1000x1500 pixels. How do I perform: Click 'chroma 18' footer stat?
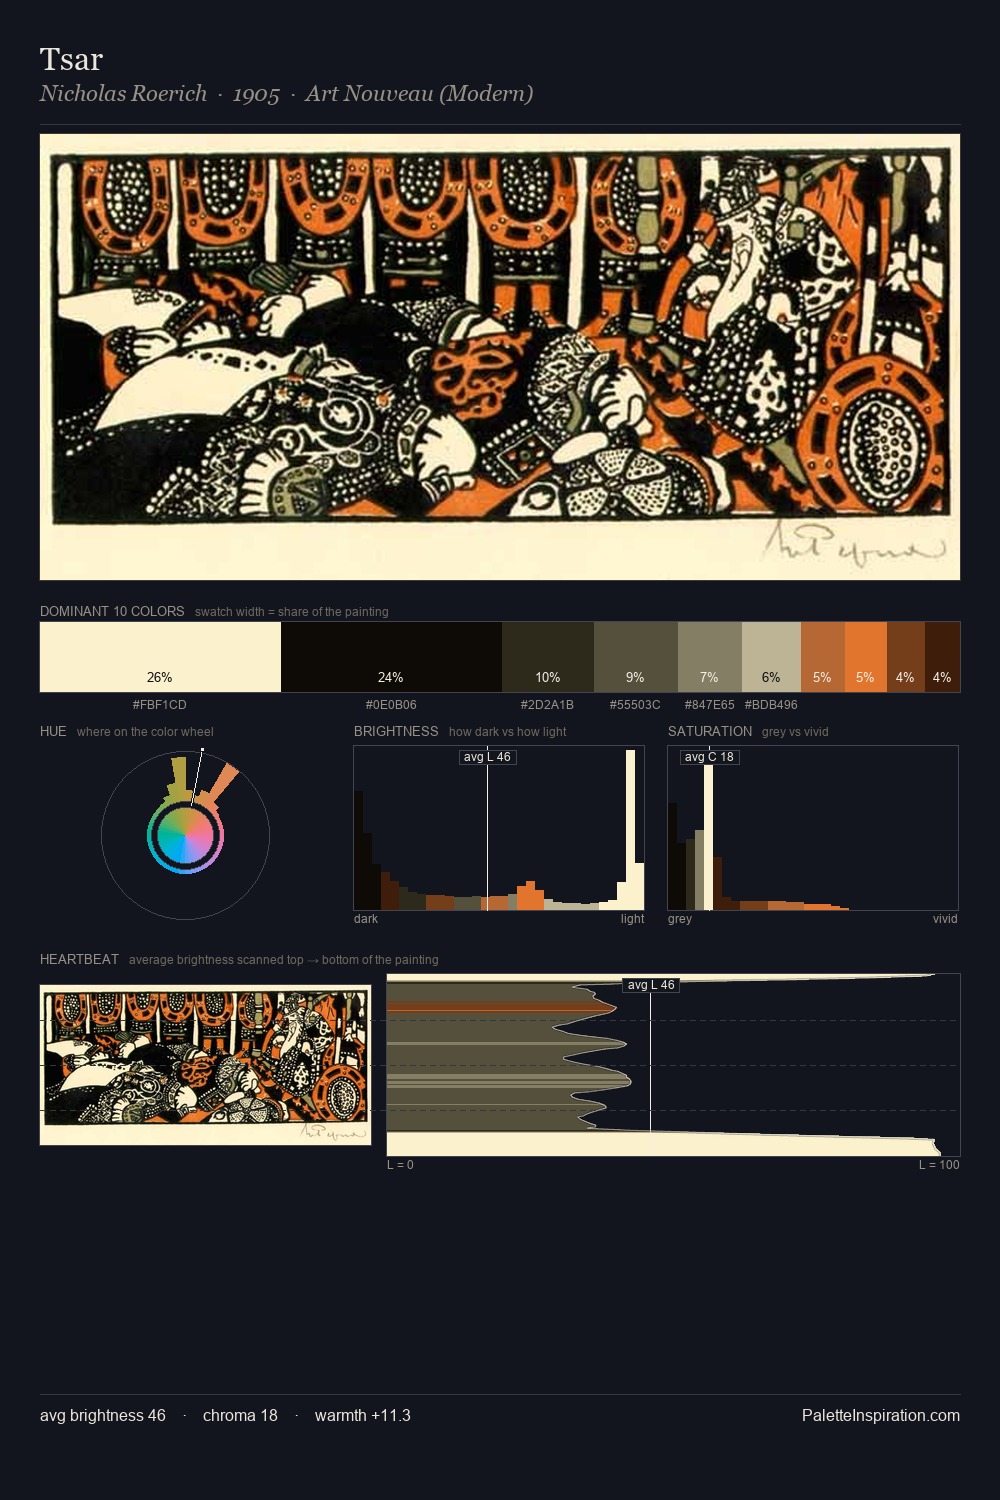240,1415
